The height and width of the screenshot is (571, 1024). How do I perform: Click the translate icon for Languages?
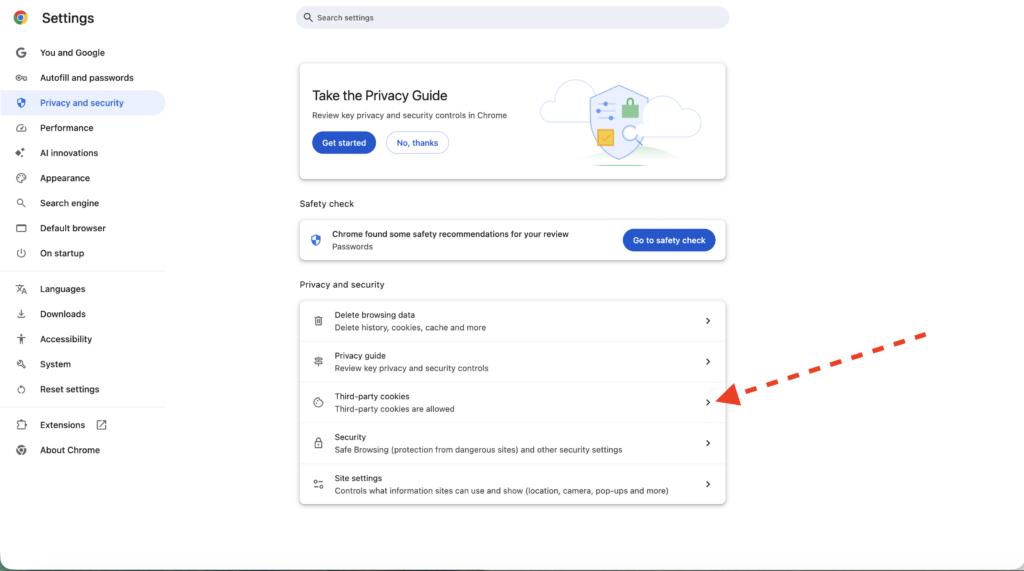21,289
